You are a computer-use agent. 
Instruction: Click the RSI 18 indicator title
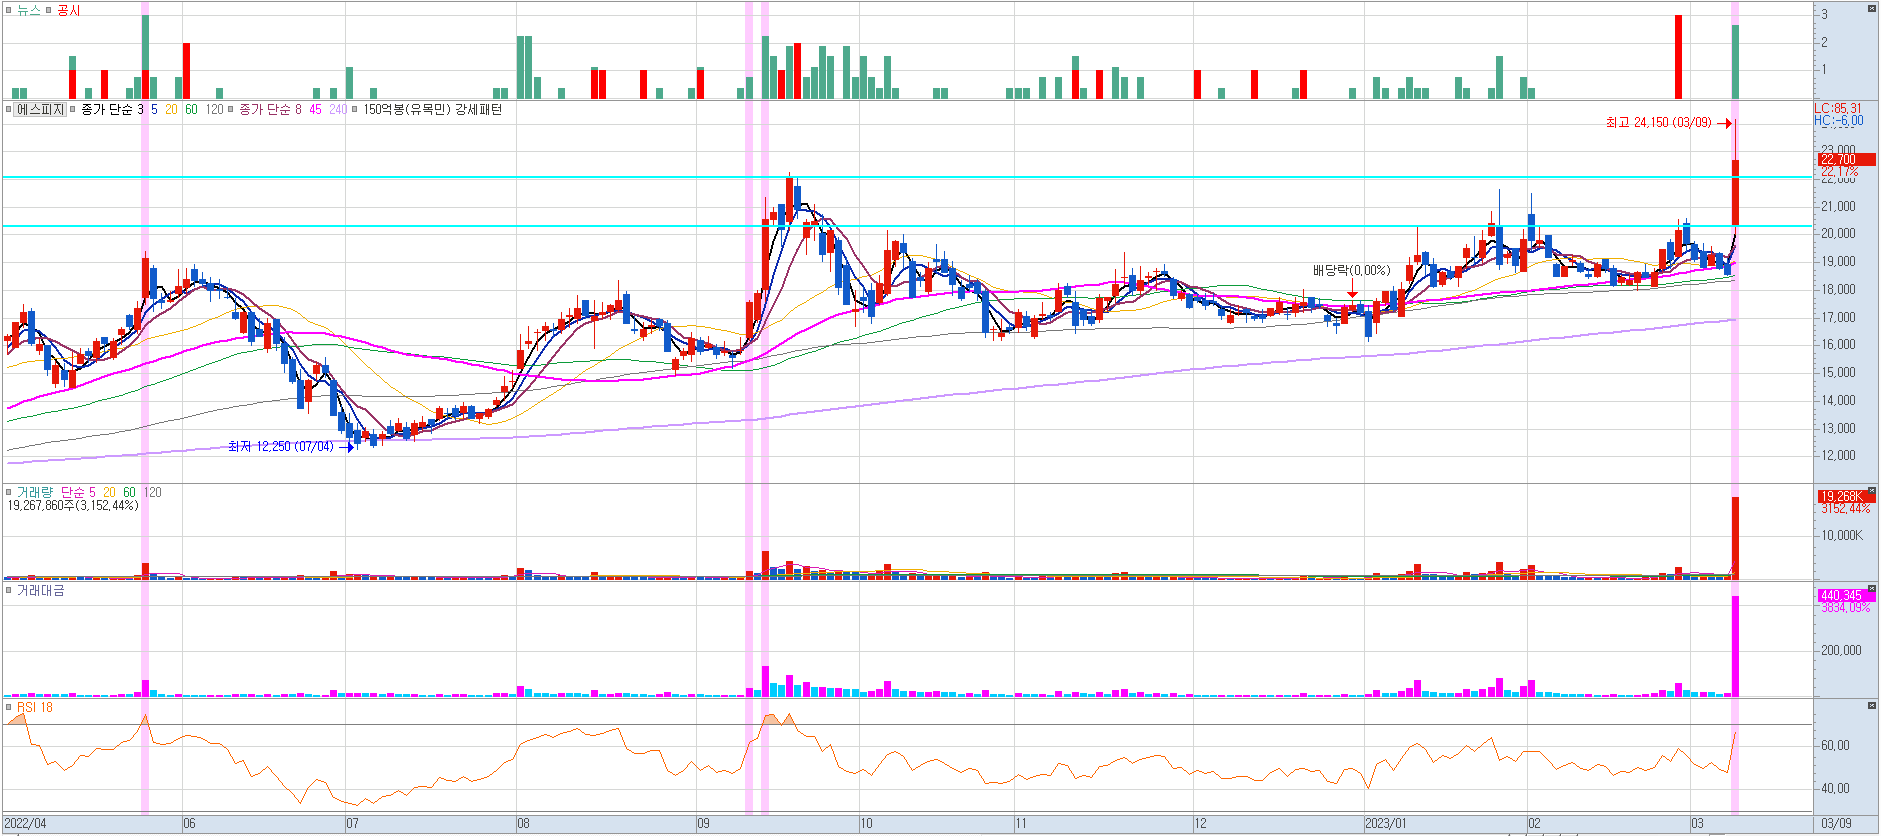tap(35, 707)
